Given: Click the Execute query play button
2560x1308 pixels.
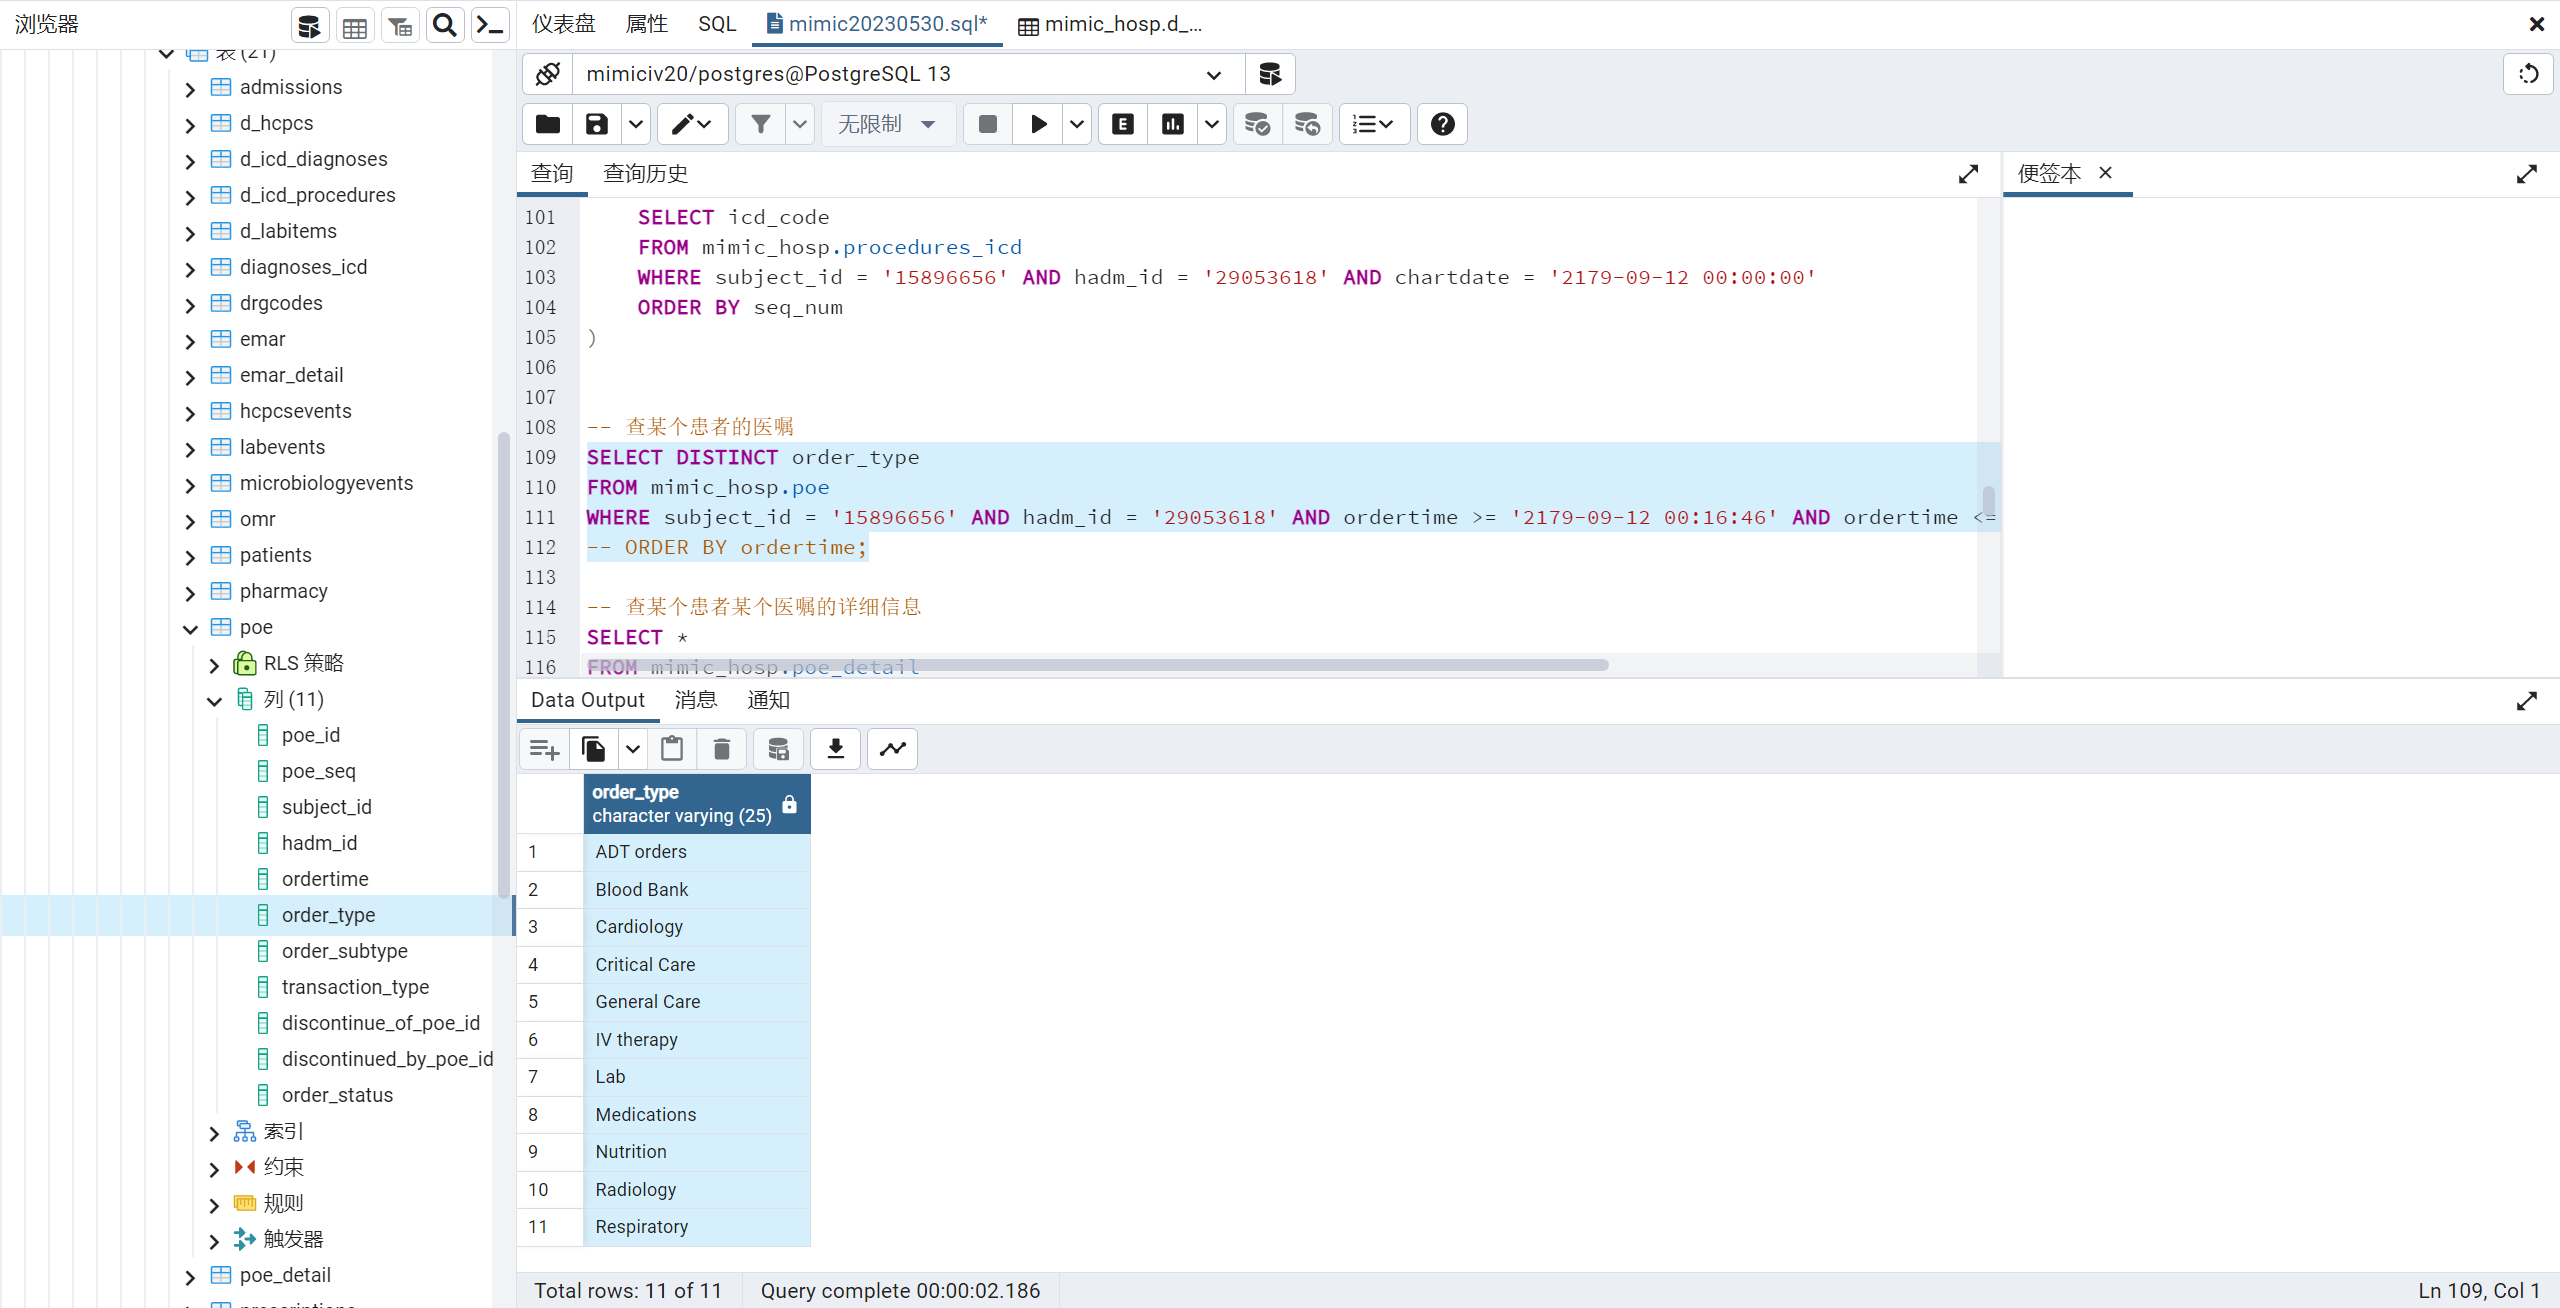Looking at the screenshot, I should point(1038,124).
